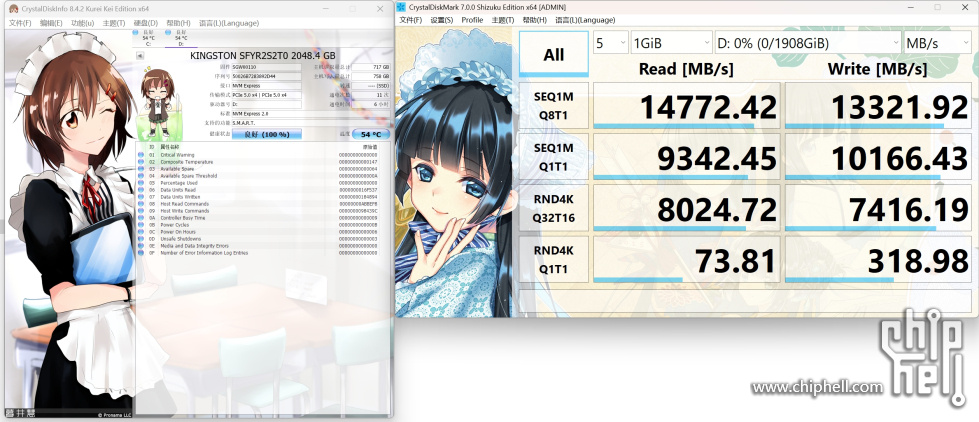Screen dimensions: 979x422
Task: Click the standard field NVM Express 2.0
Action: (310, 114)
